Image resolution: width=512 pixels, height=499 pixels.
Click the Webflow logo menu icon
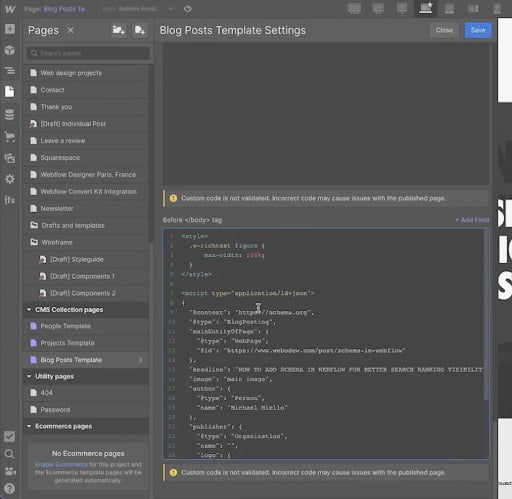10,9
